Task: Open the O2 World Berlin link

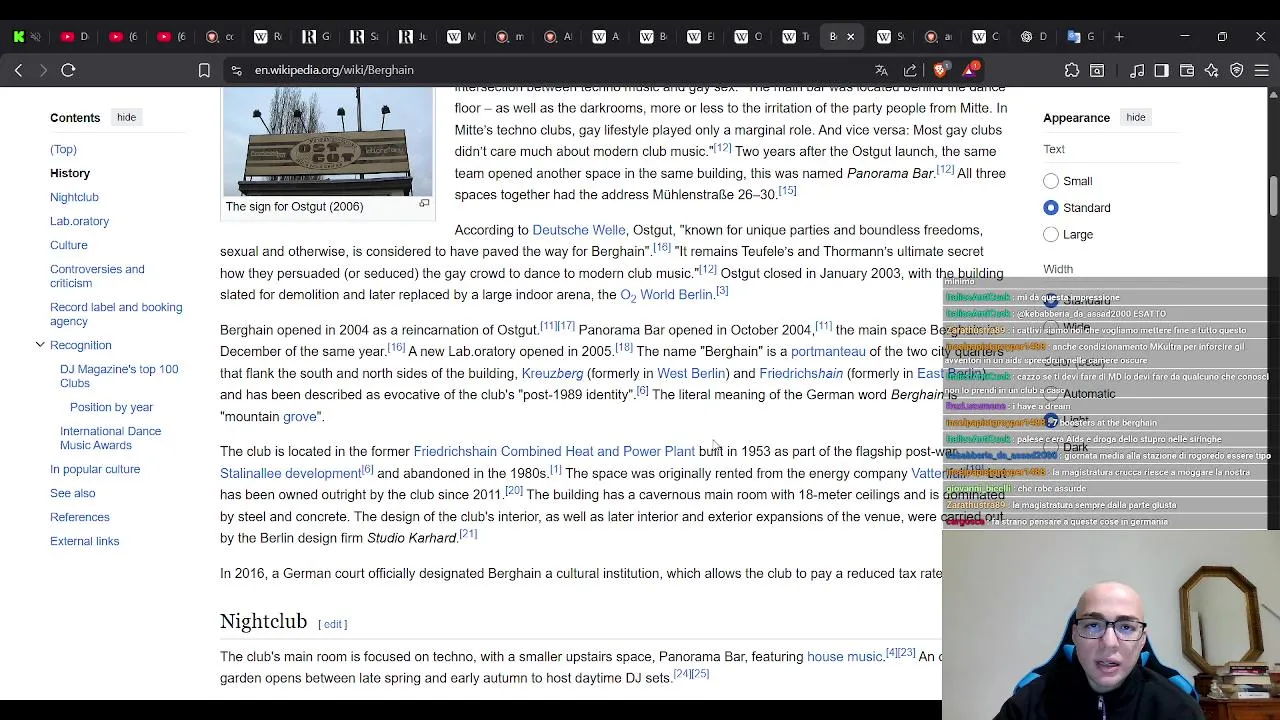Action: [666, 295]
